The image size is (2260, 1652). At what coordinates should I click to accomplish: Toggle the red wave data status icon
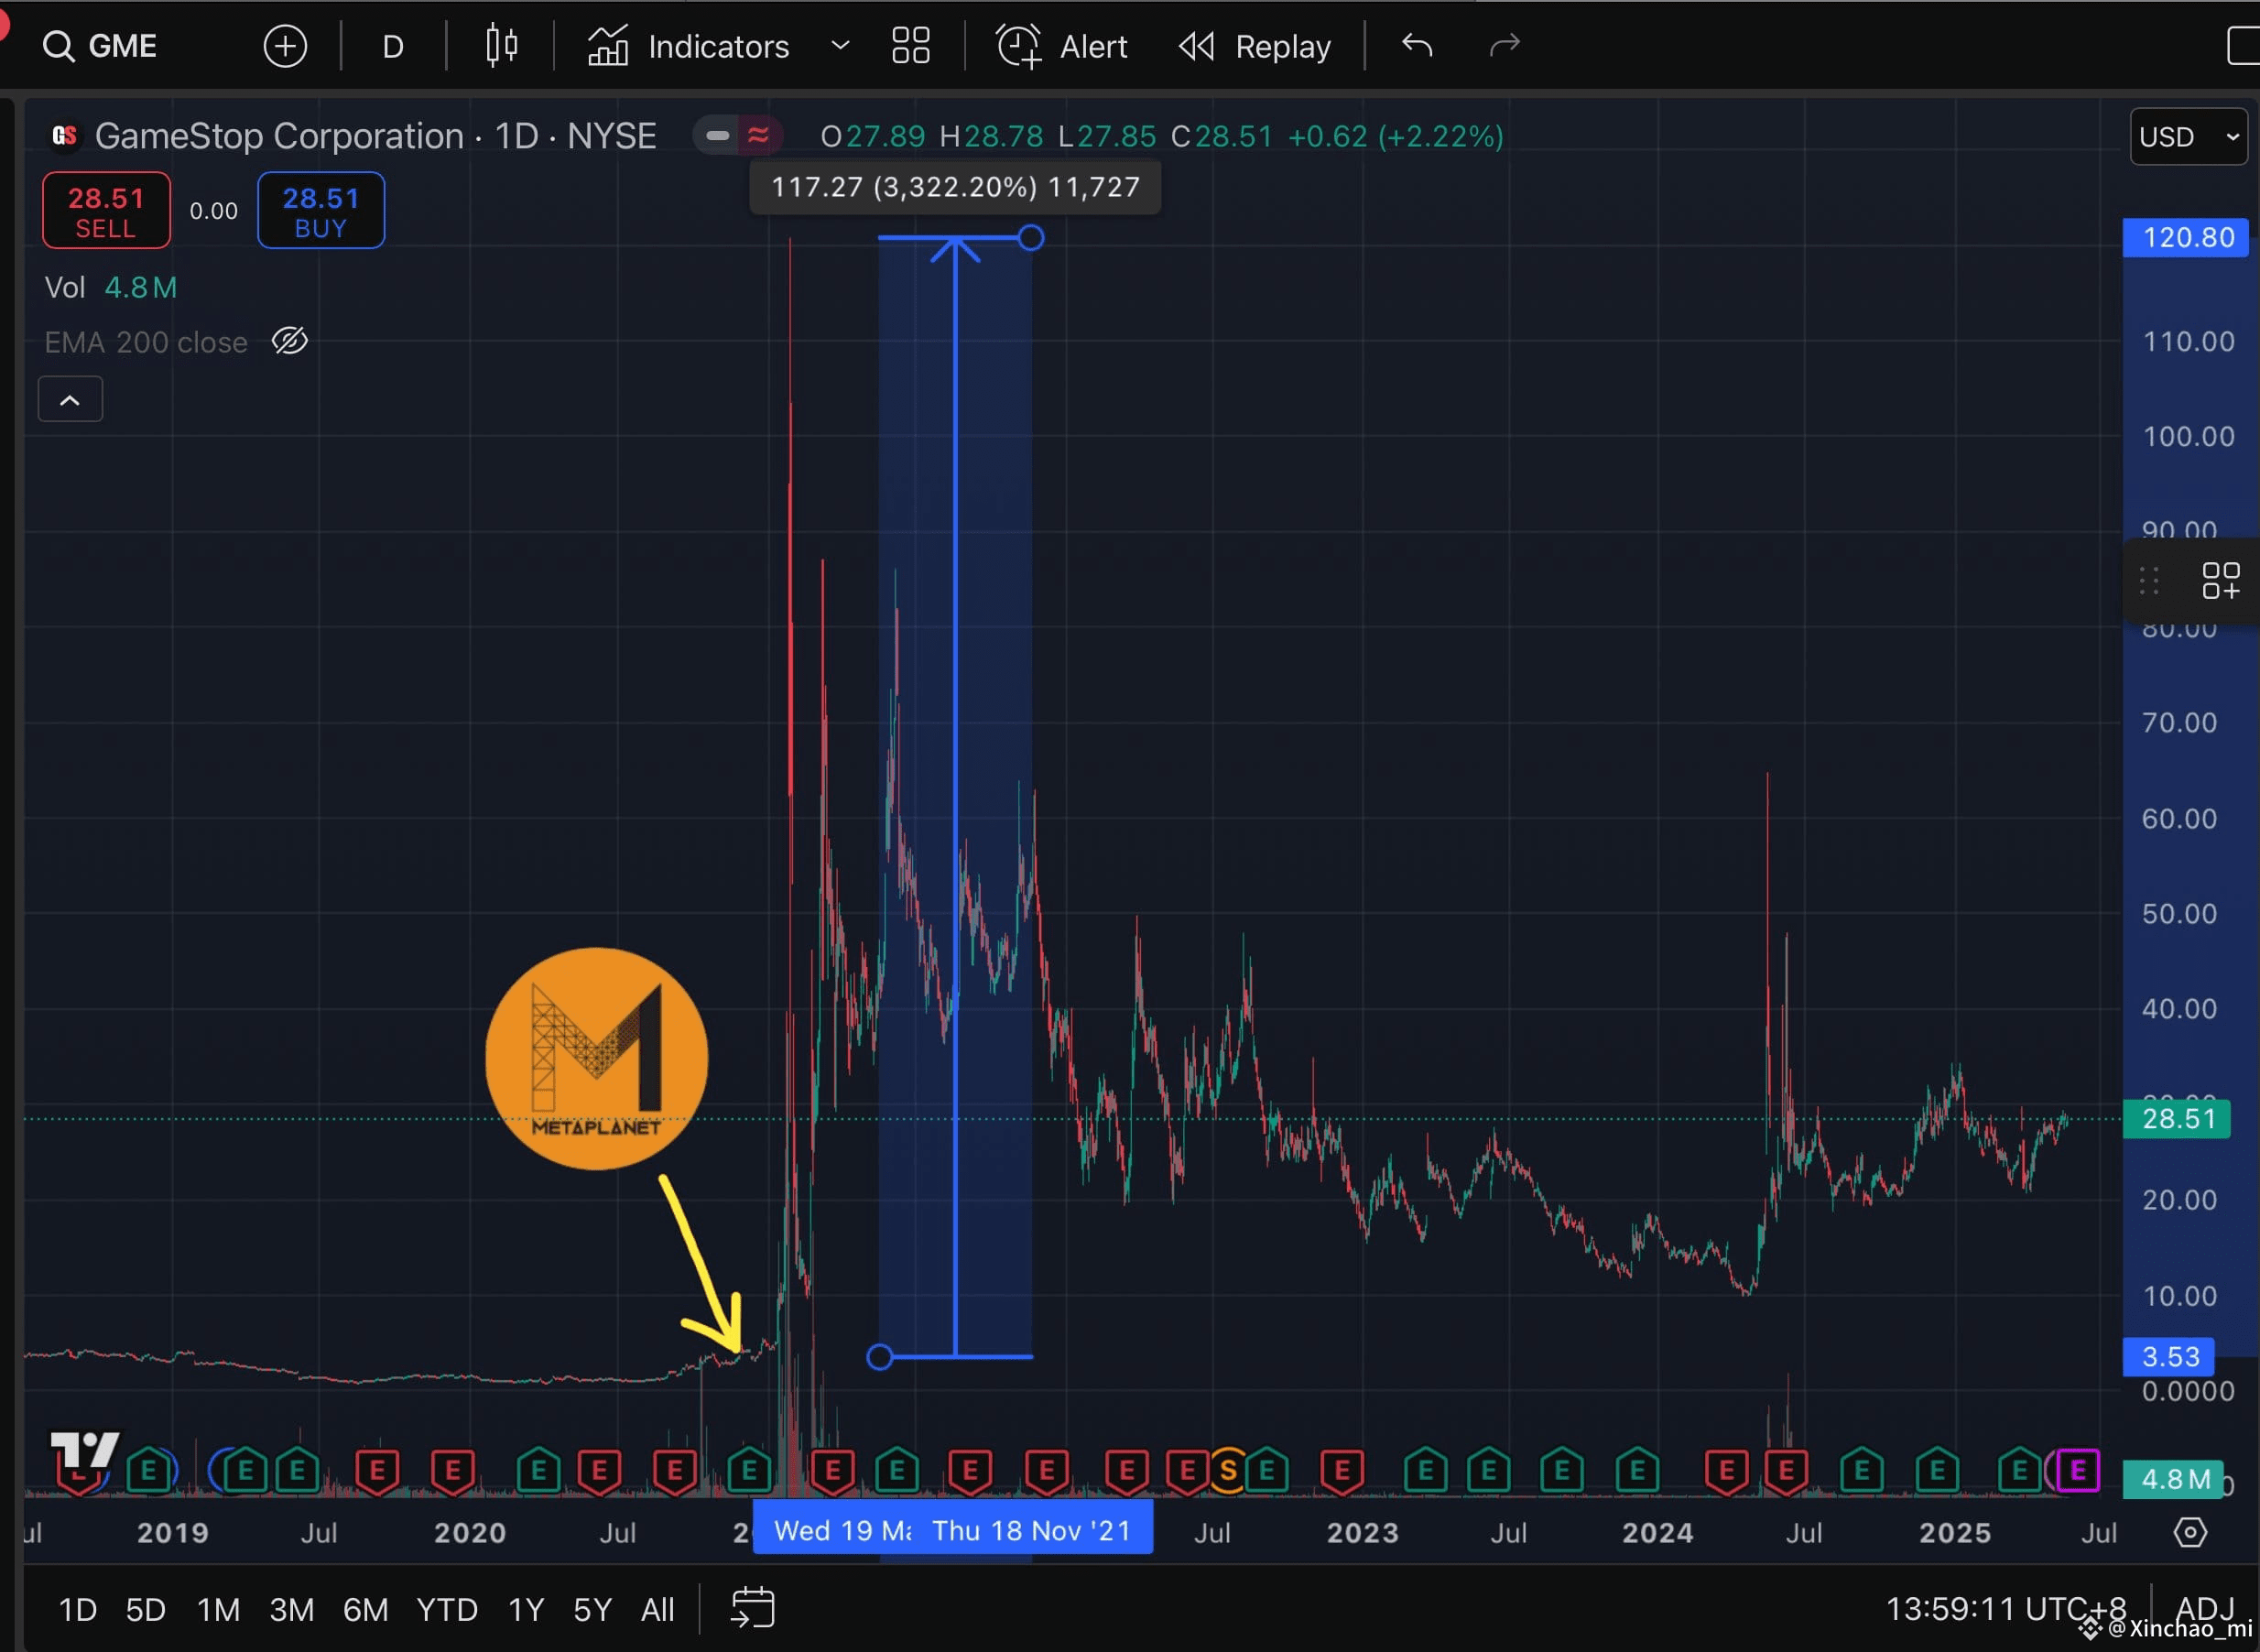click(x=758, y=135)
